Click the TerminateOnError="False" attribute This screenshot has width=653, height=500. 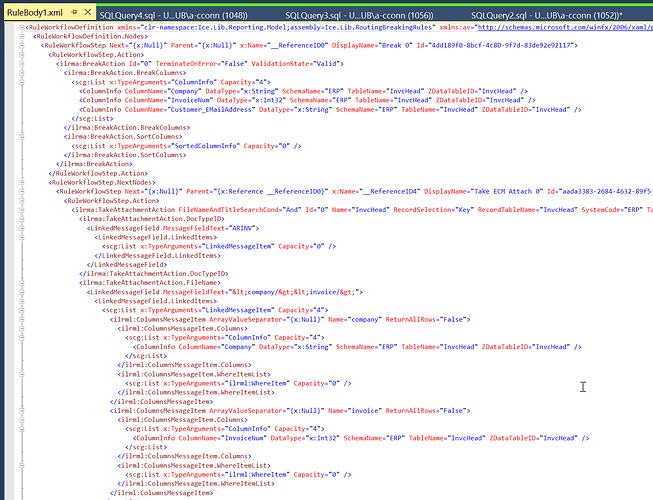[x=202, y=64]
